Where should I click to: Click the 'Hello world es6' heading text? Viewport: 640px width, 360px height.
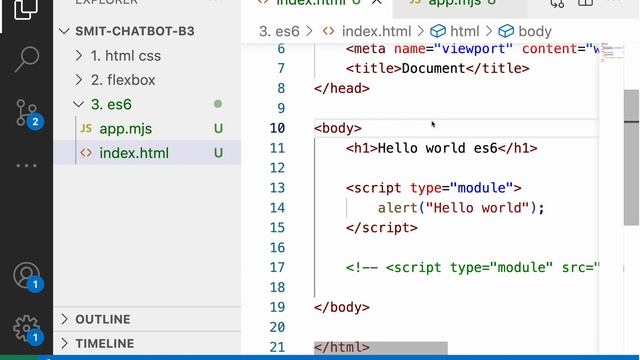pyautogui.click(x=437, y=148)
